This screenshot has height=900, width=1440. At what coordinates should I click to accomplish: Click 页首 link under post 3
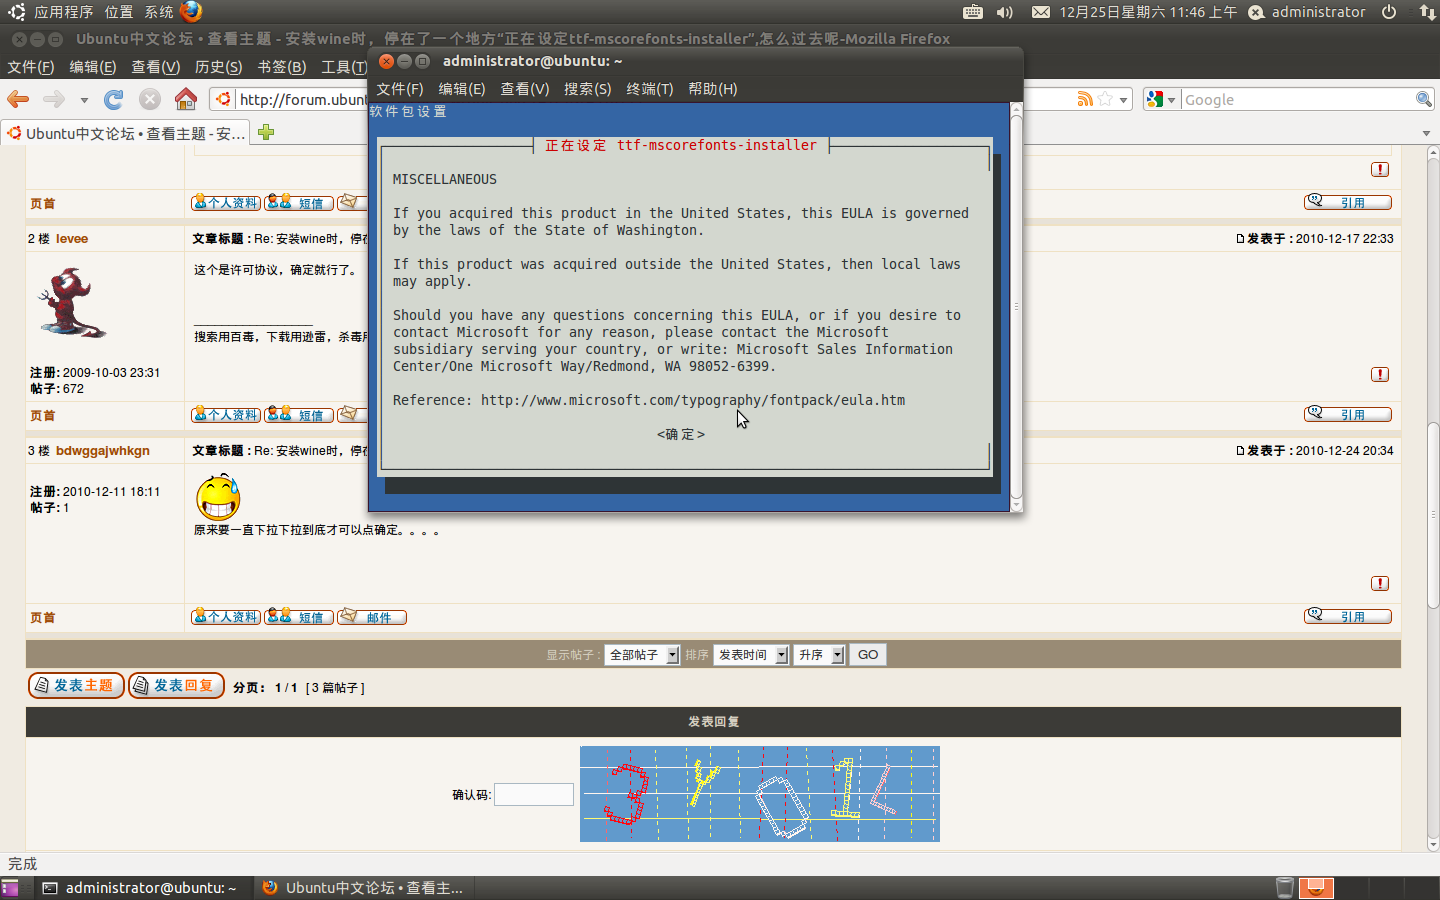(43, 618)
